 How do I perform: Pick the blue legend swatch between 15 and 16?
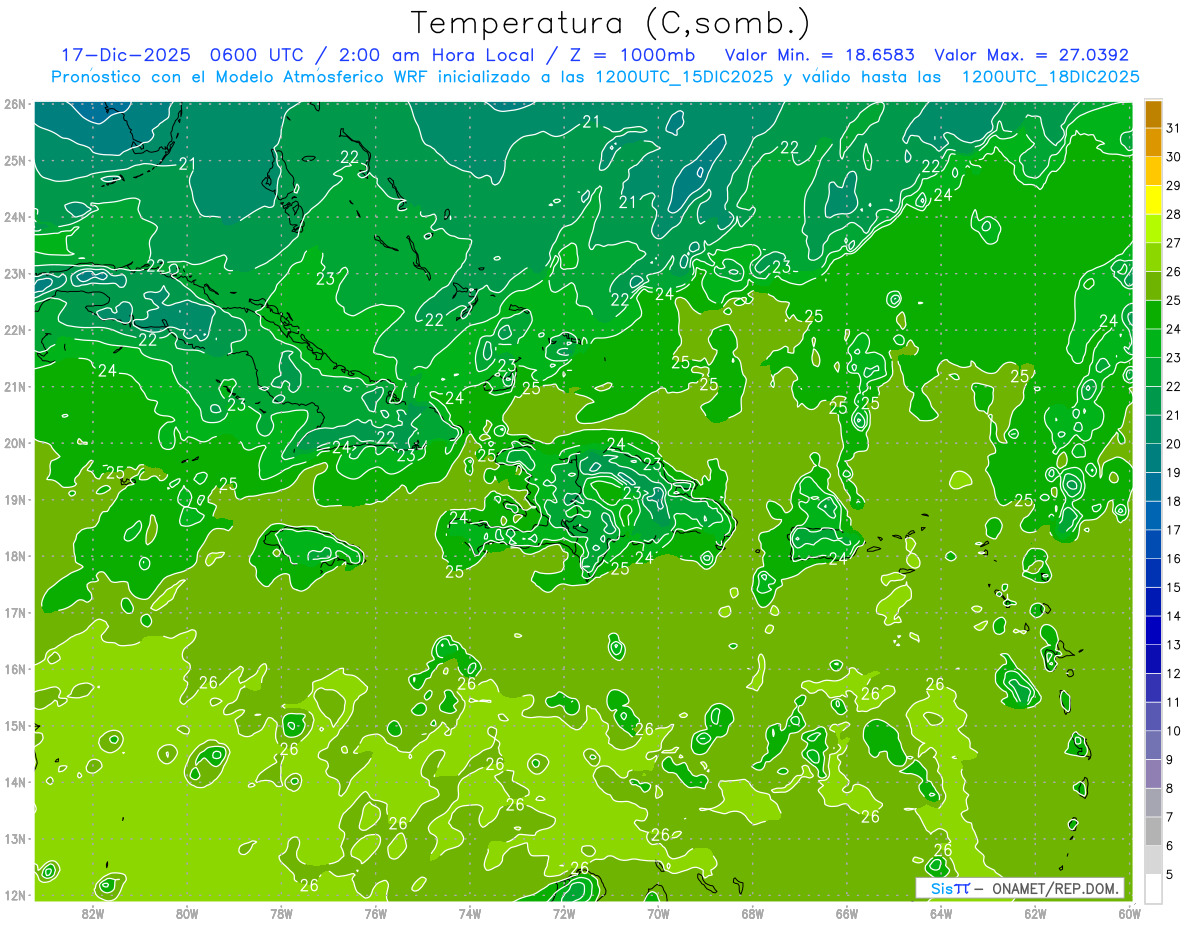[x=1153, y=573]
